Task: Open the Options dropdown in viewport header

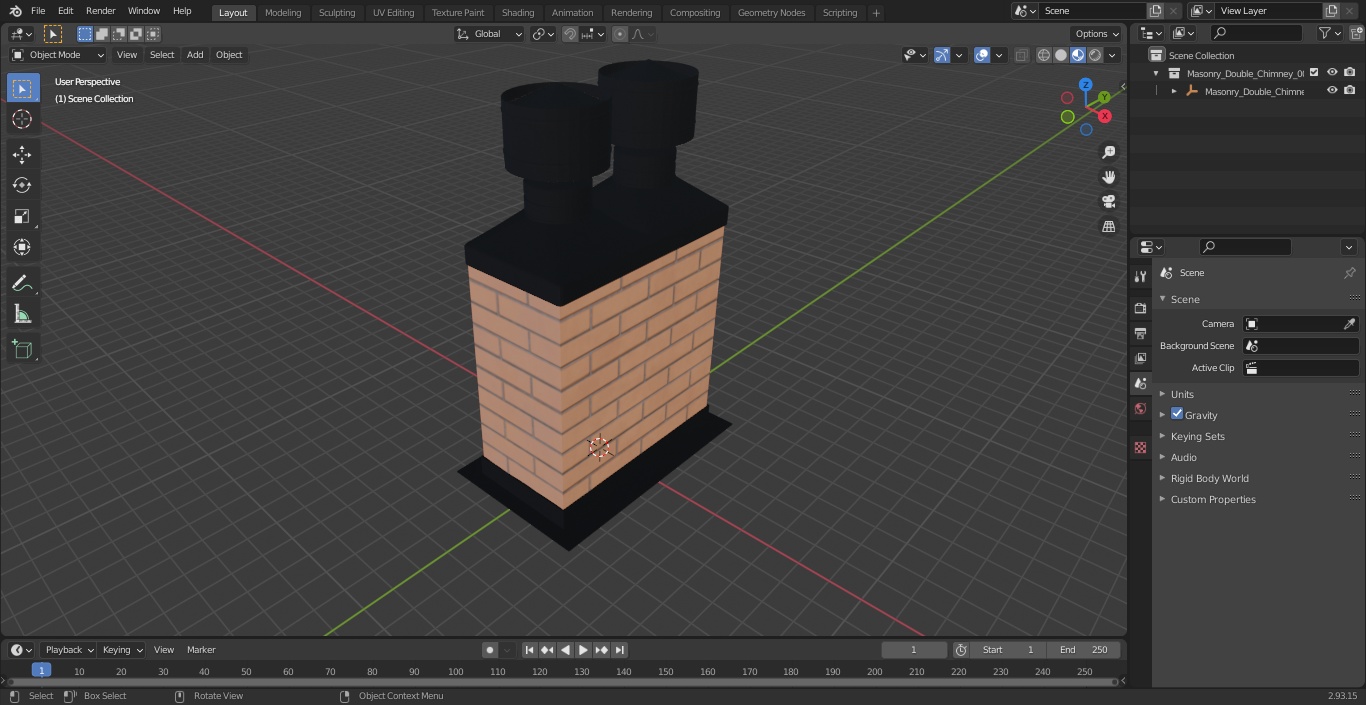Action: tap(1097, 34)
